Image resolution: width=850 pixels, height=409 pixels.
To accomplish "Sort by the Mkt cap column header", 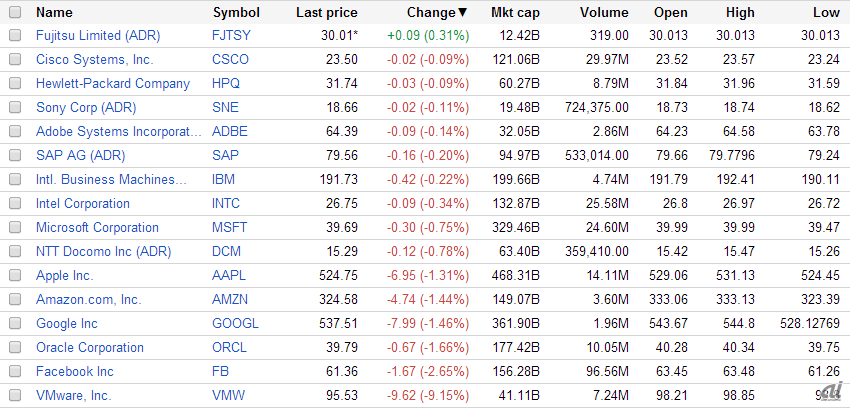I will coord(515,13).
